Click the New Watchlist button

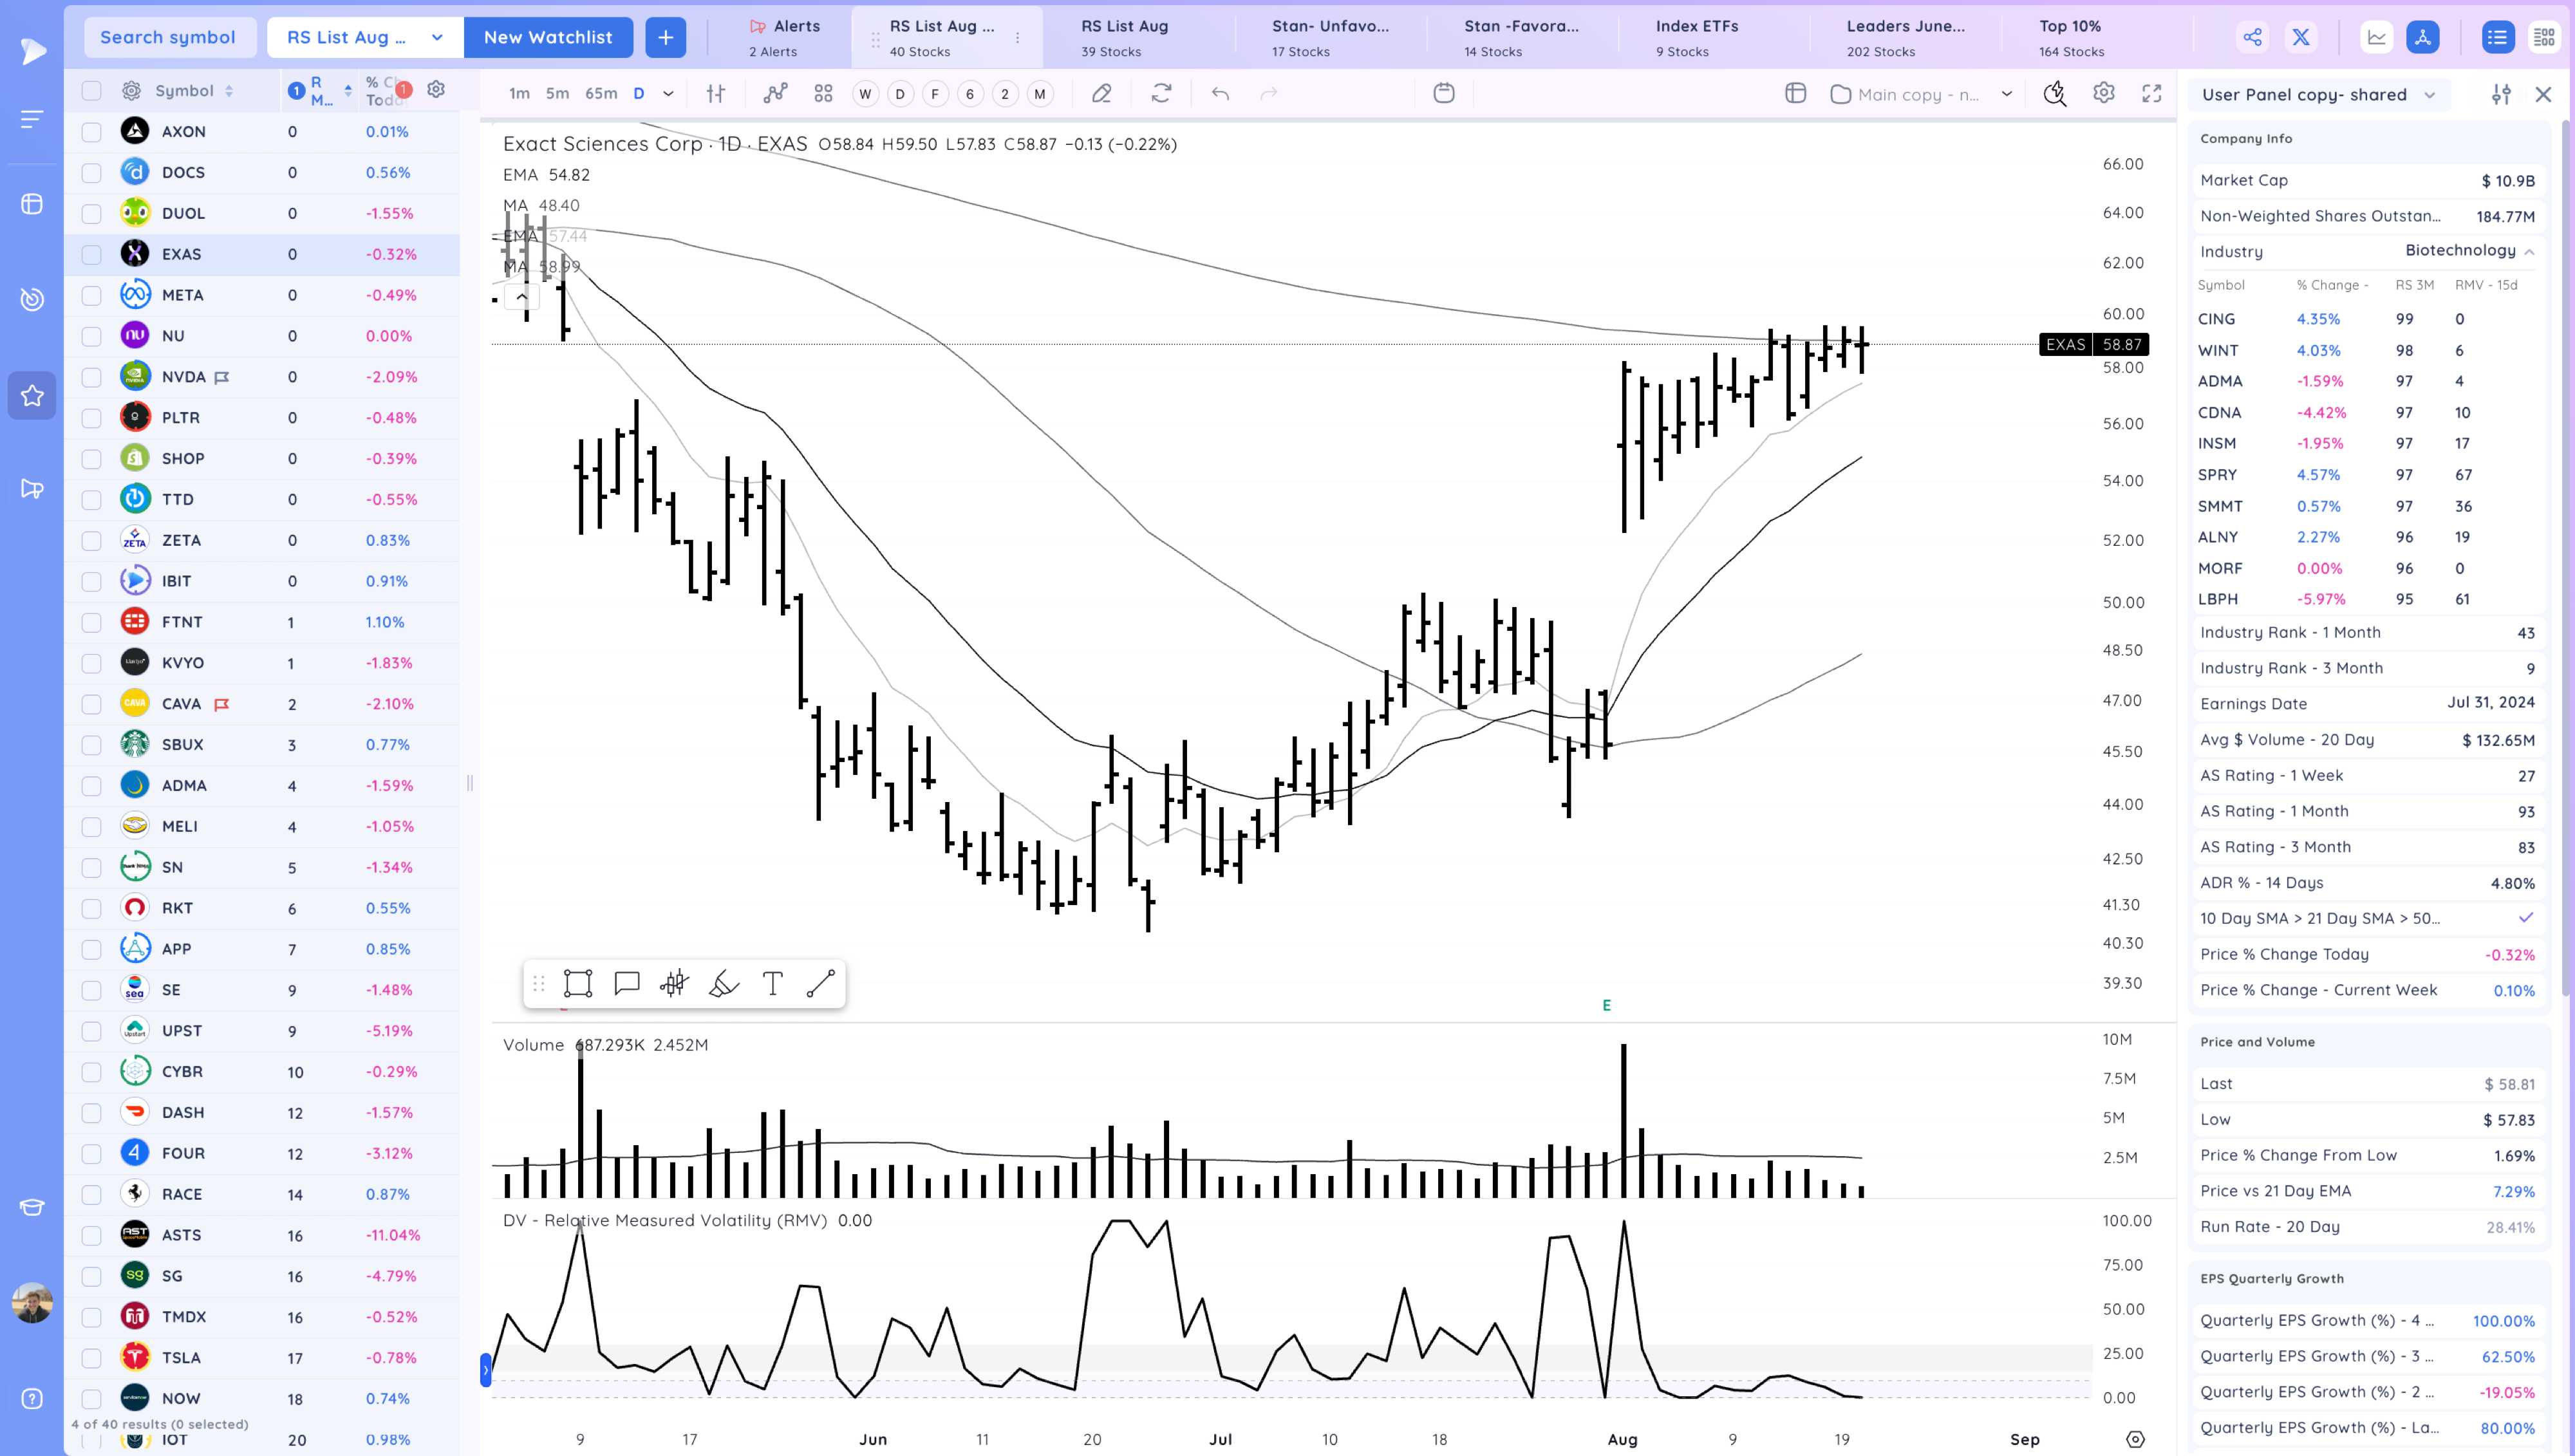(x=548, y=38)
